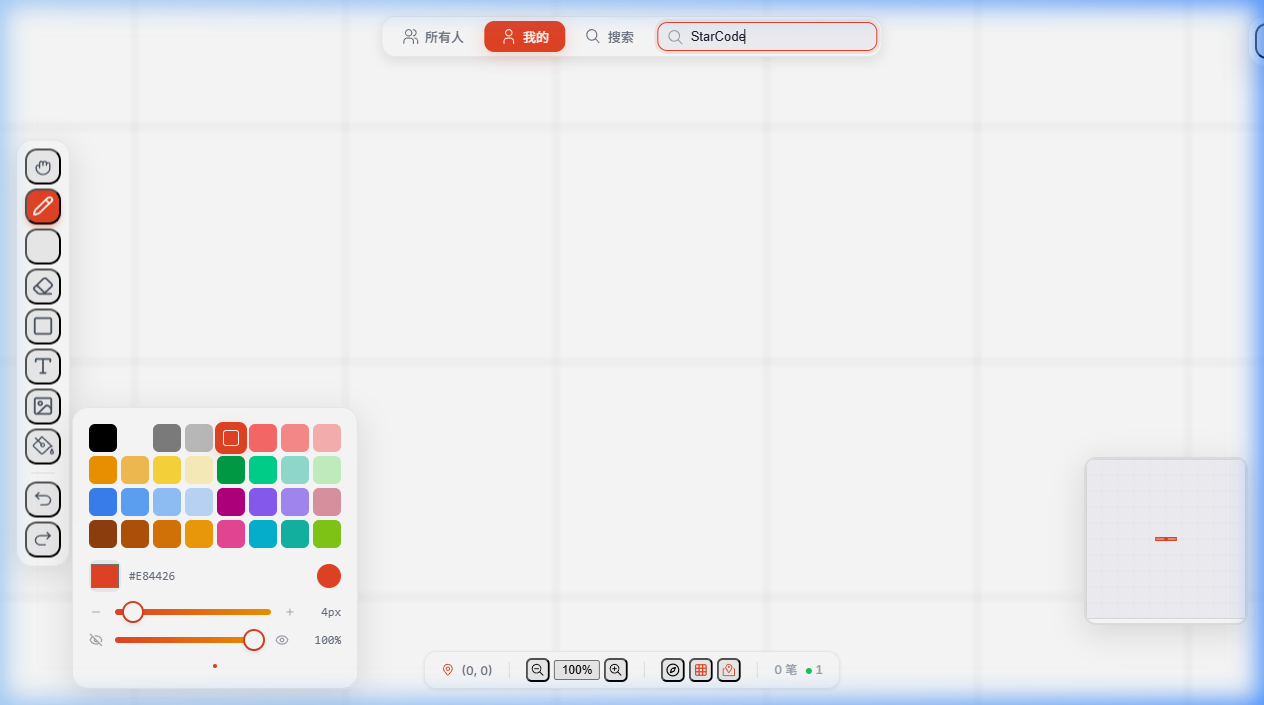Switch to the 我的 tab

tap(525, 37)
